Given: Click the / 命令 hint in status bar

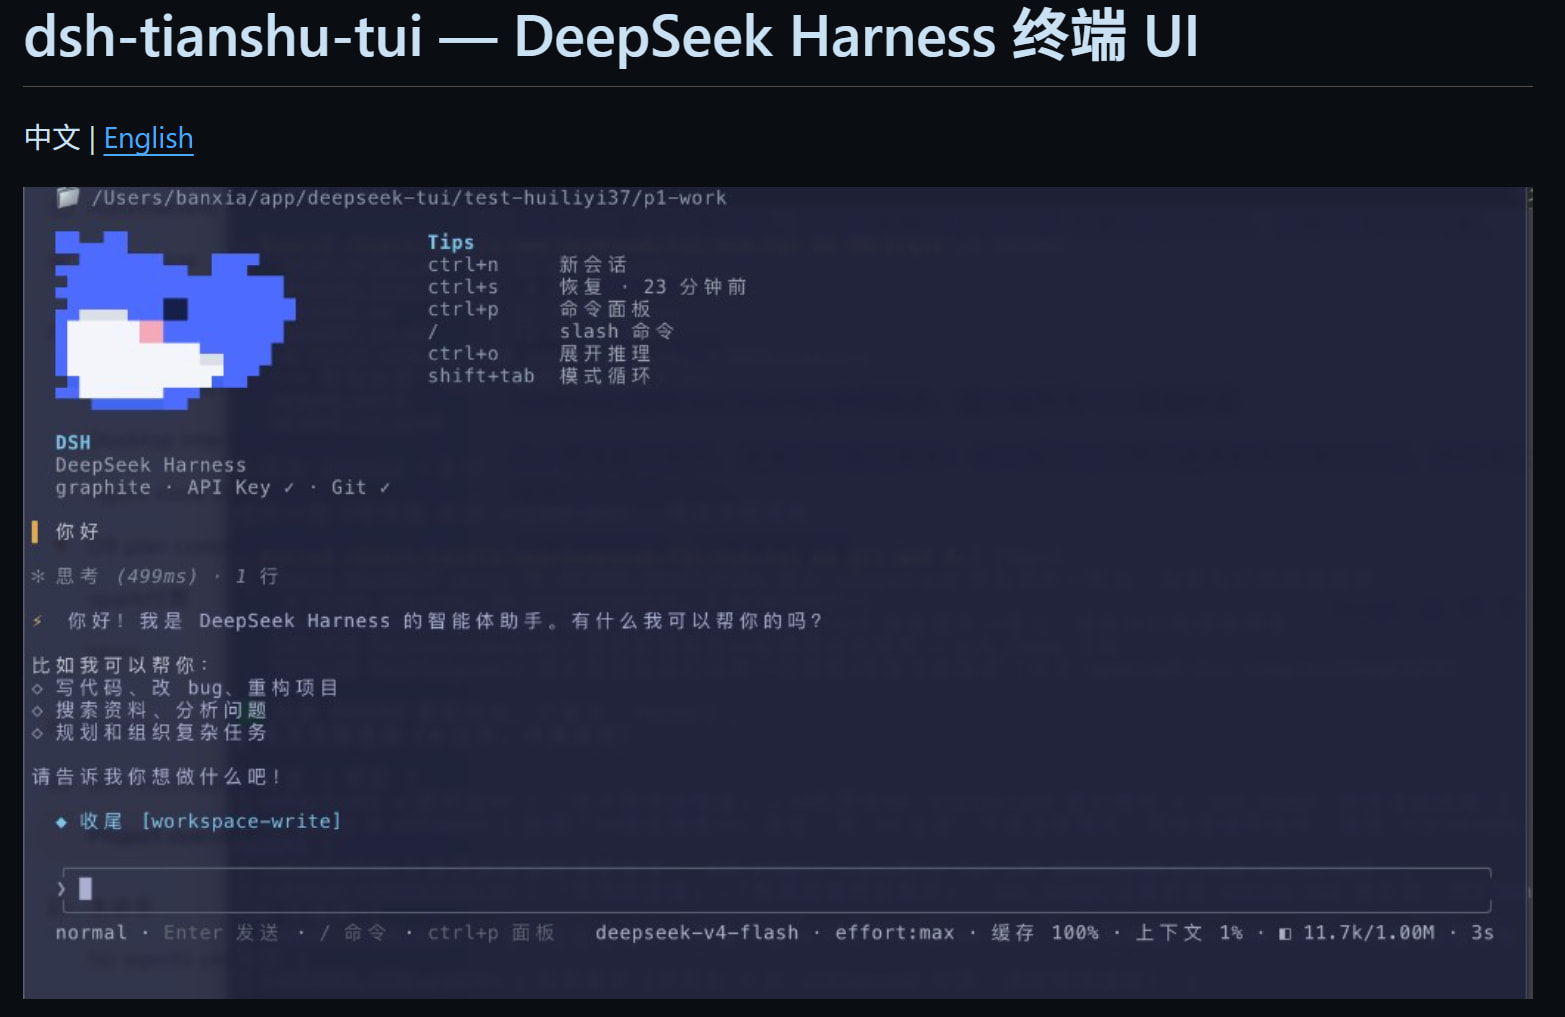Looking at the screenshot, I should (x=353, y=932).
